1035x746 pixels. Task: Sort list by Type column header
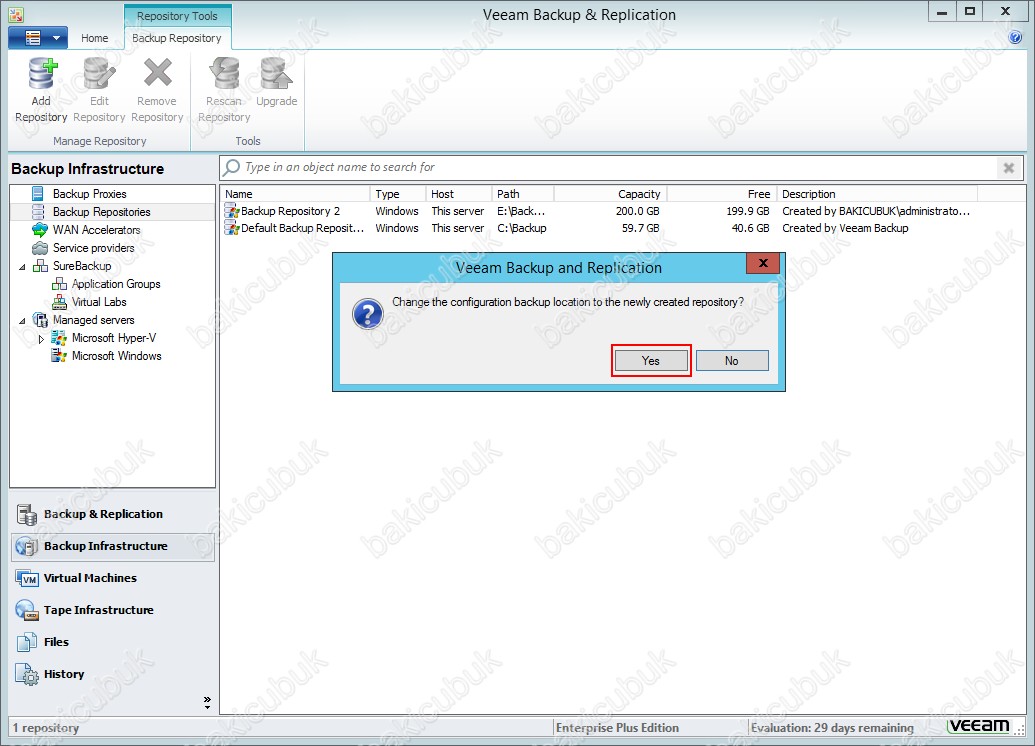[398, 194]
